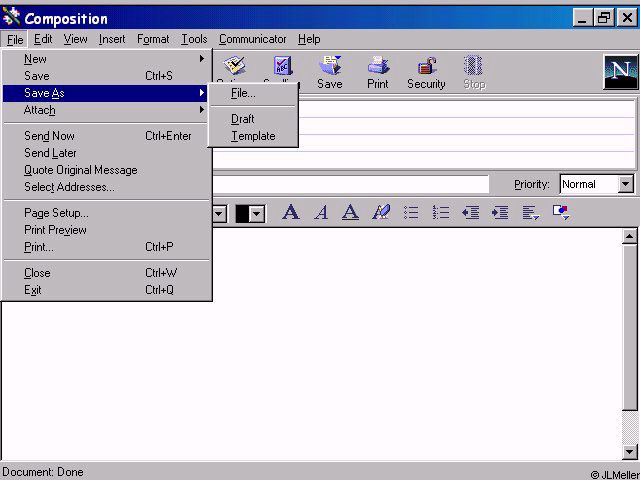The width and height of the screenshot is (640, 480).
Task: Open Page Setup... menu item
Action: point(107,213)
